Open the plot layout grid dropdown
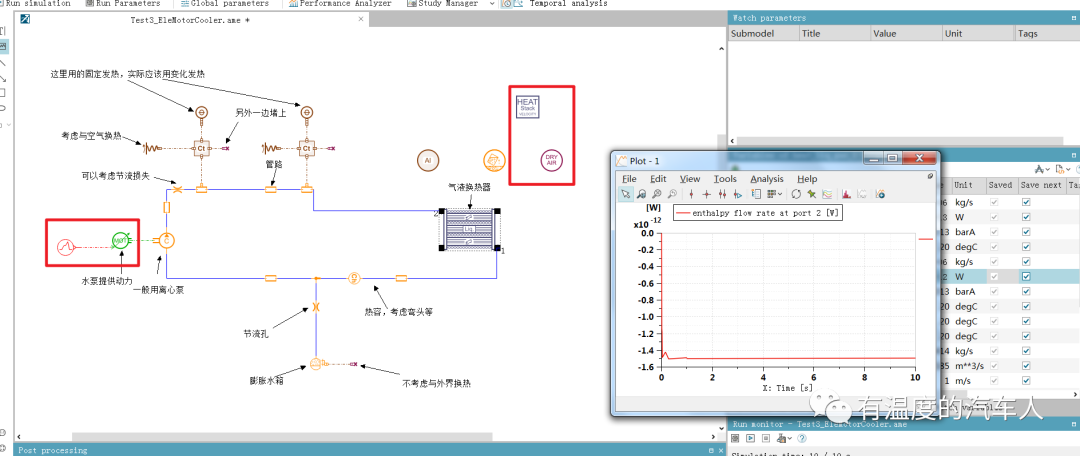 click(x=775, y=194)
